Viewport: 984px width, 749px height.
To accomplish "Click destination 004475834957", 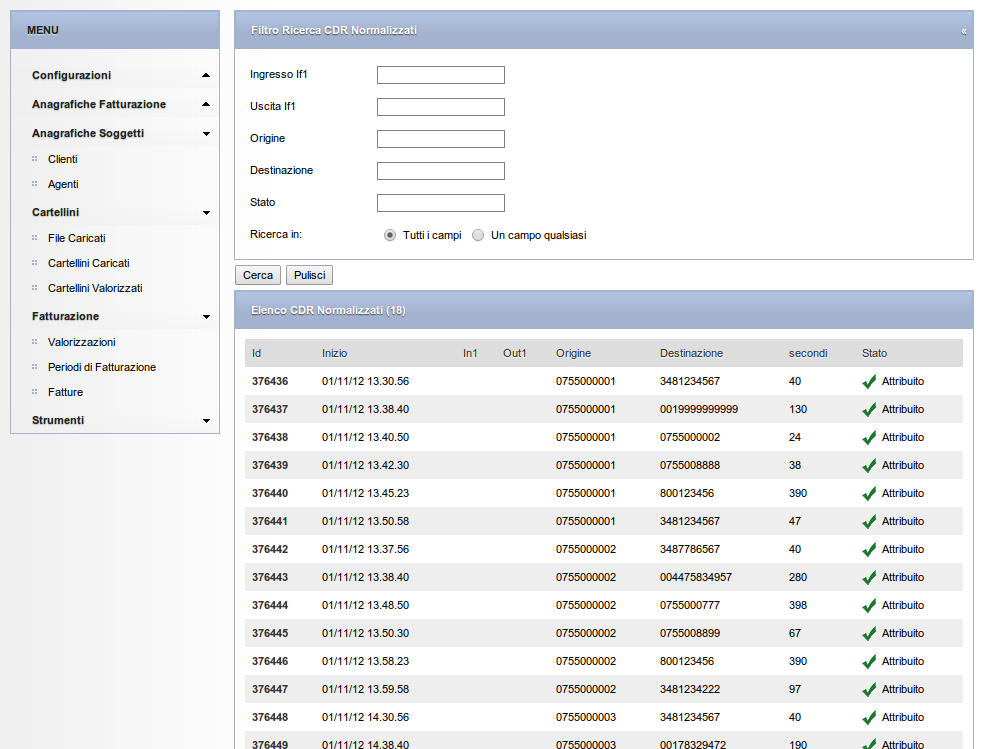I will [x=696, y=578].
